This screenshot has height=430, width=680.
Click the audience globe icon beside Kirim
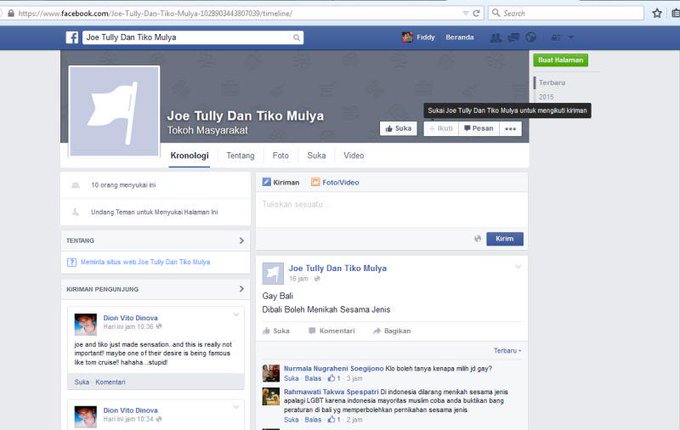pyautogui.click(x=477, y=238)
